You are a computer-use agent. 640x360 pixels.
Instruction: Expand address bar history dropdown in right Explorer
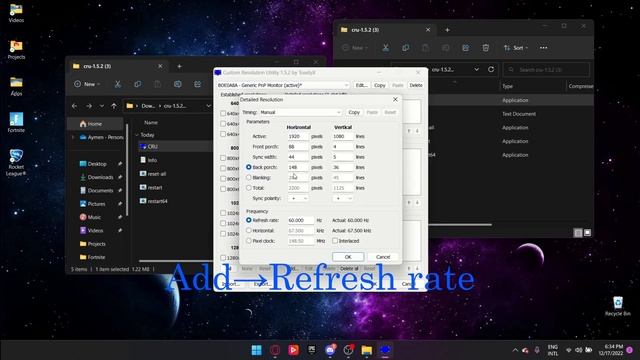click(476, 69)
